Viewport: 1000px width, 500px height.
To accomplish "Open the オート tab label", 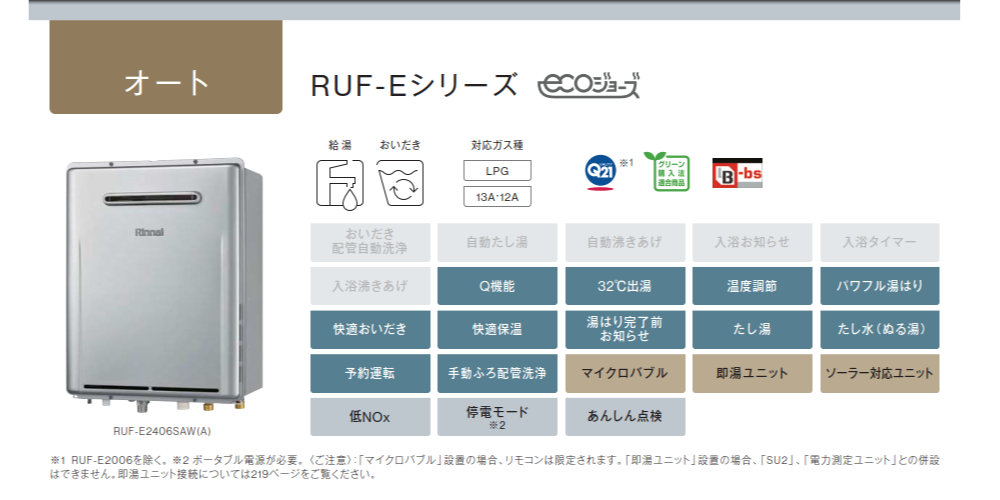I will coord(166,82).
